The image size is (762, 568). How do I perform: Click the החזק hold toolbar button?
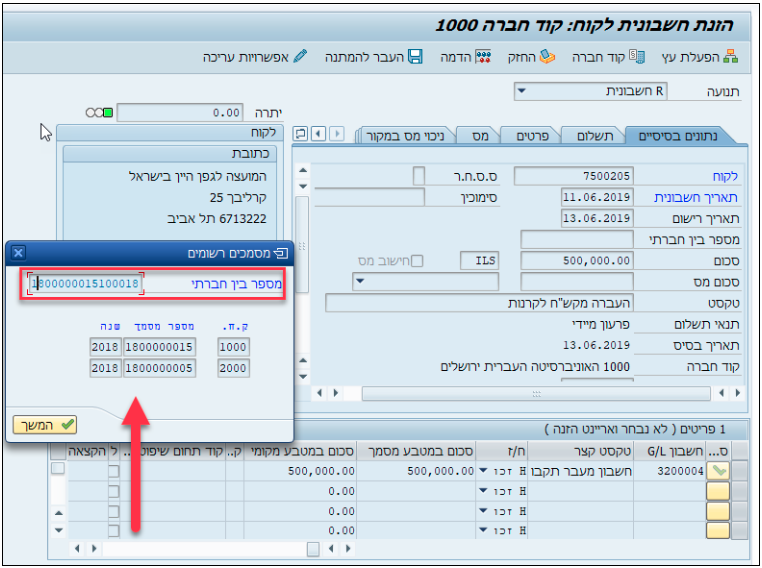tap(531, 57)
